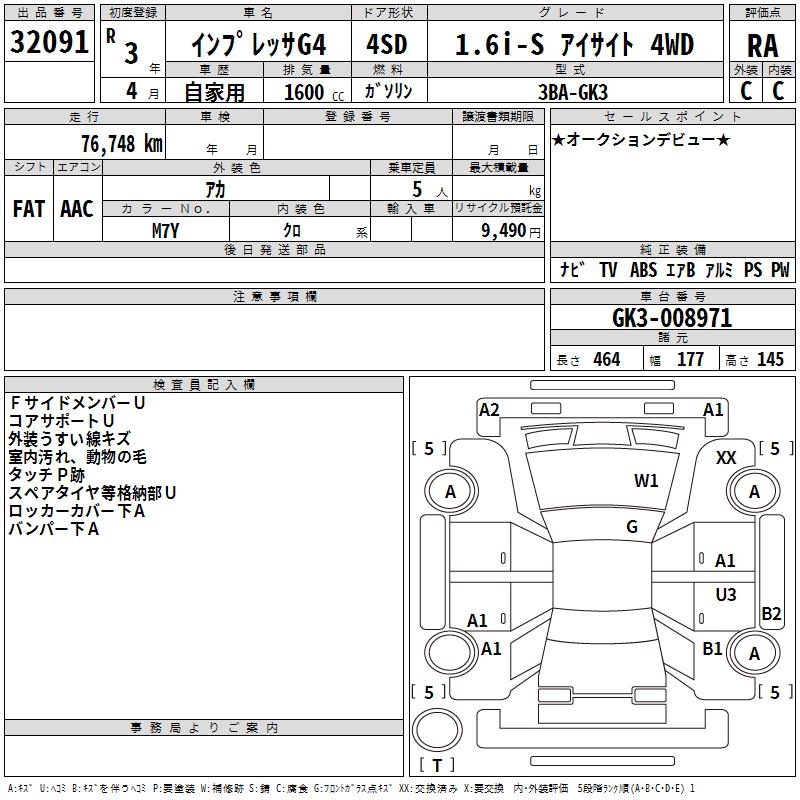
Task: Click the lot number 32091
Action: [x=49, y=42]
